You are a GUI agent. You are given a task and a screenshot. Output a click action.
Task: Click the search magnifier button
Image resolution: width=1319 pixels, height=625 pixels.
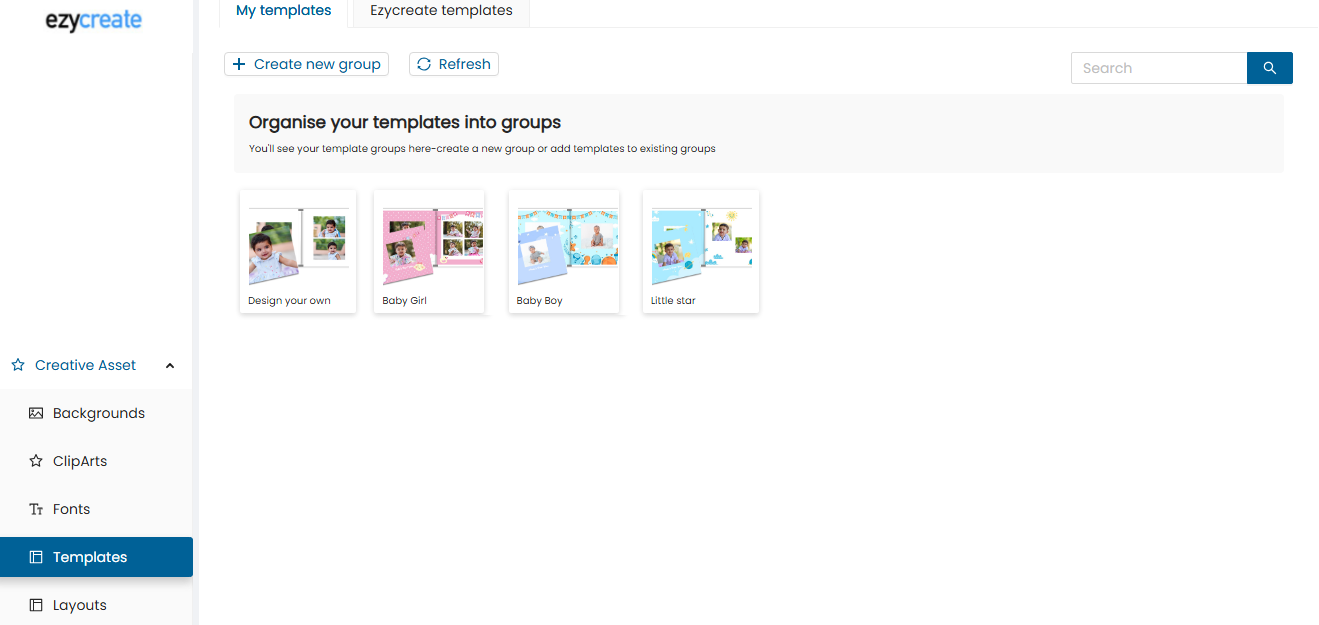[x=1269, y=68]
